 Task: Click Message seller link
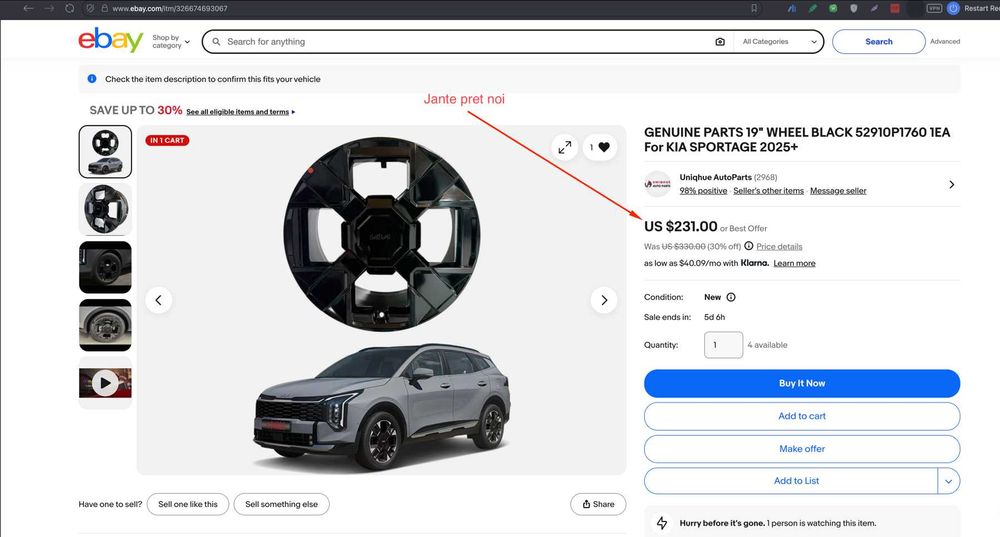coord(838,191)
